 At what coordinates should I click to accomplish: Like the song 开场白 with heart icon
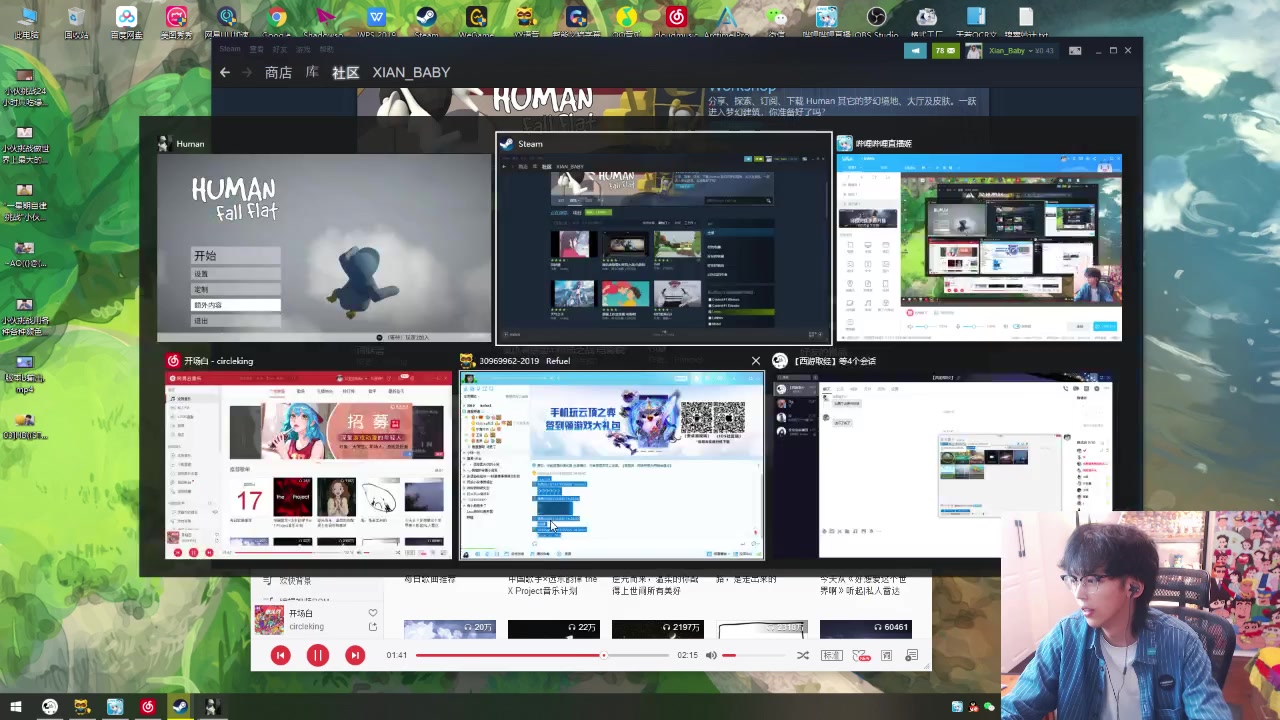point(373,613)
